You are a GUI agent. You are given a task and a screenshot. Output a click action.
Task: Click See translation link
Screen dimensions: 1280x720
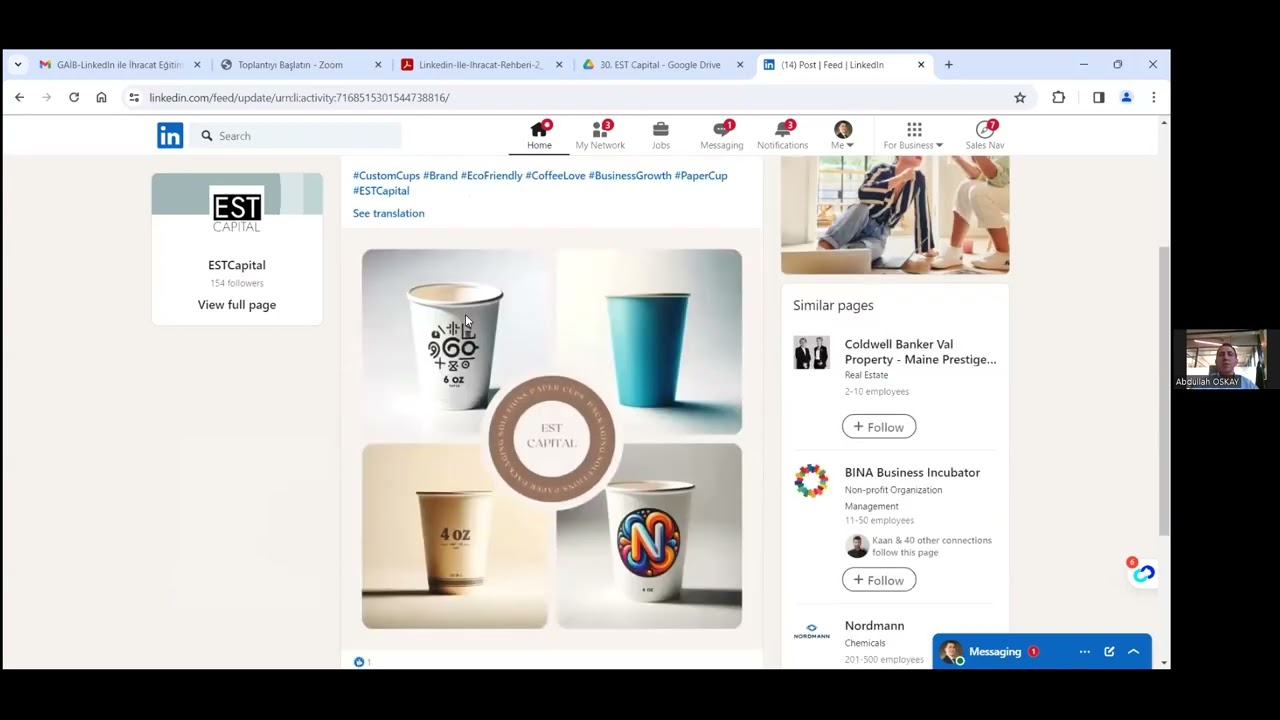389,213
